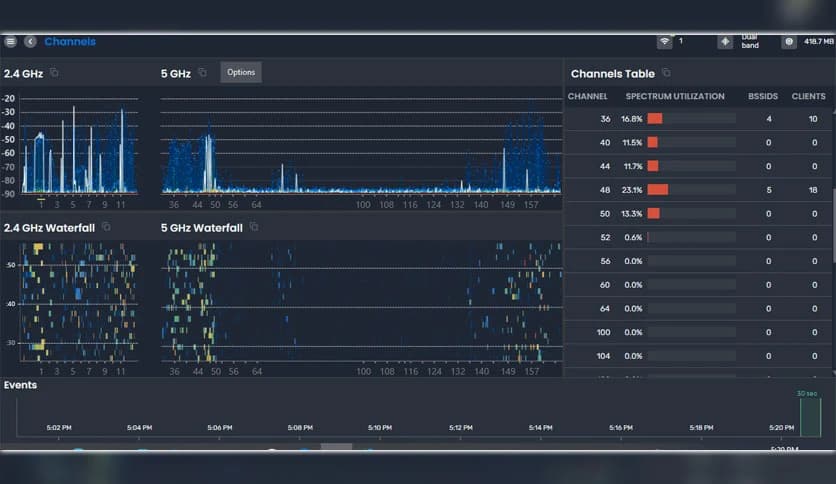The width and height of the screenshot is (836, 484).
Task: Copy the 5 GHz Waterfall chart
Action: [x=254, y=227]
